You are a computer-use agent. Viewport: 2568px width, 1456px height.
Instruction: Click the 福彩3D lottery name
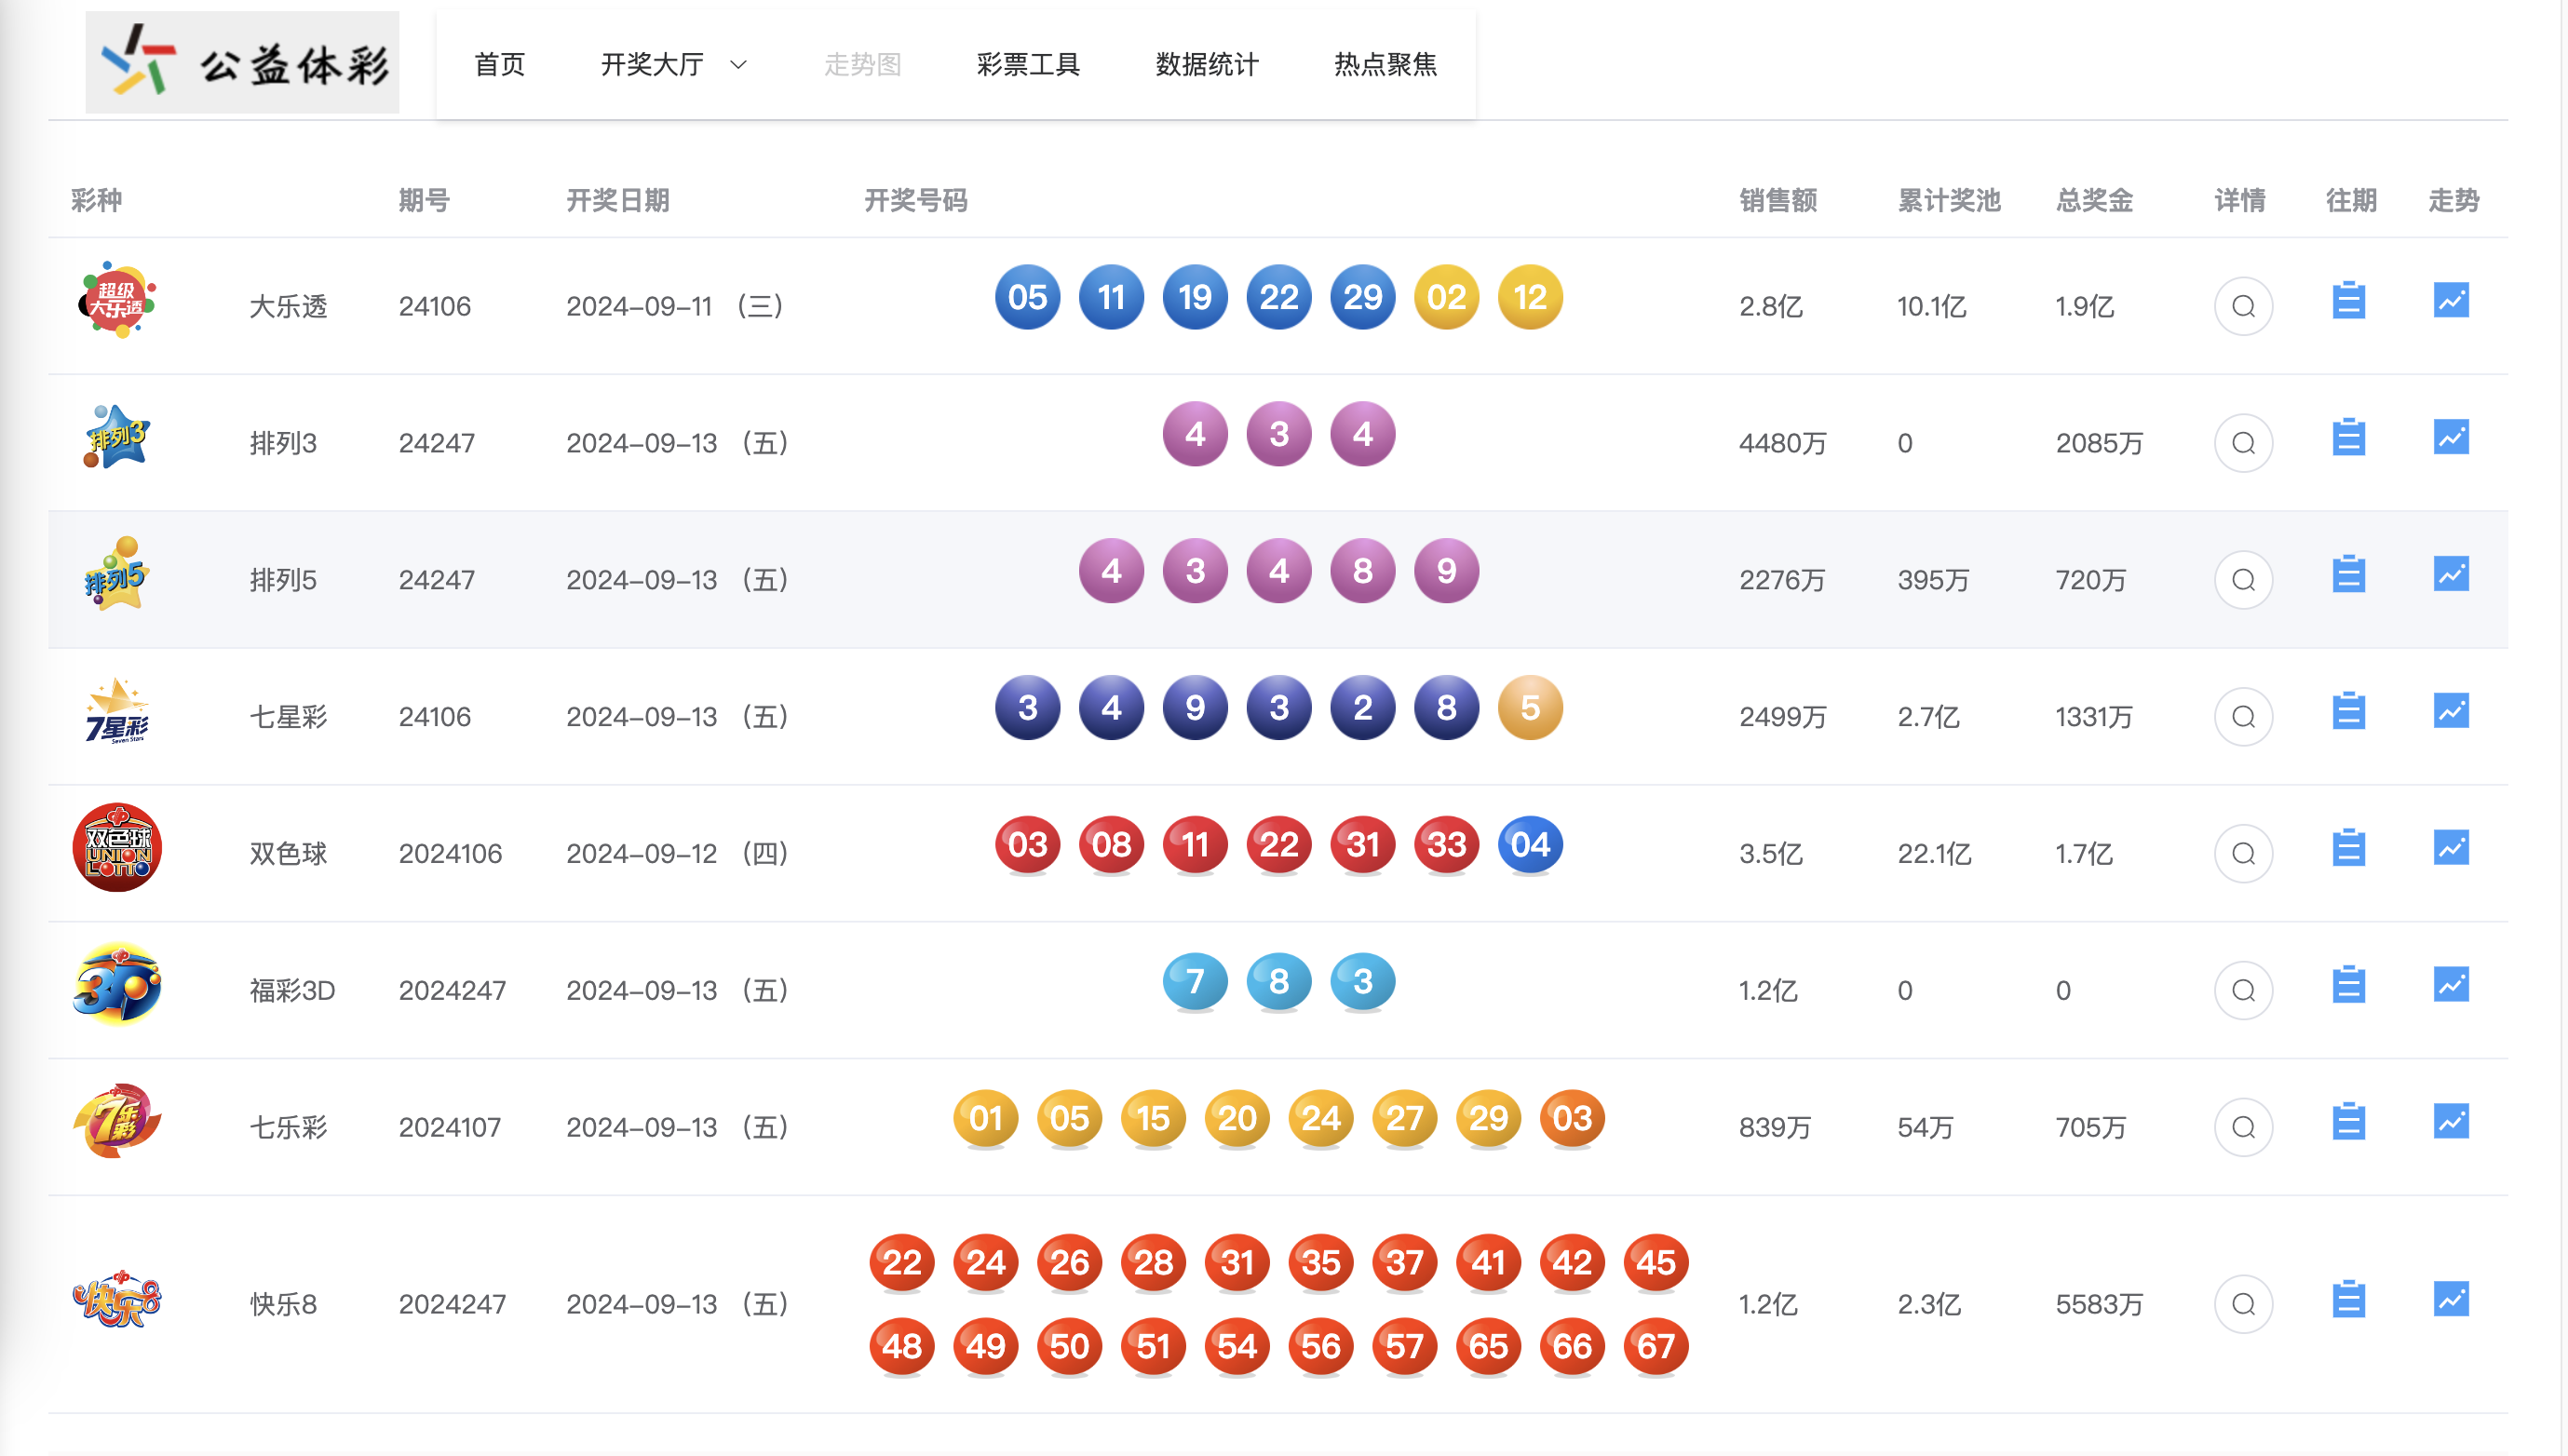tap(292, 991)
